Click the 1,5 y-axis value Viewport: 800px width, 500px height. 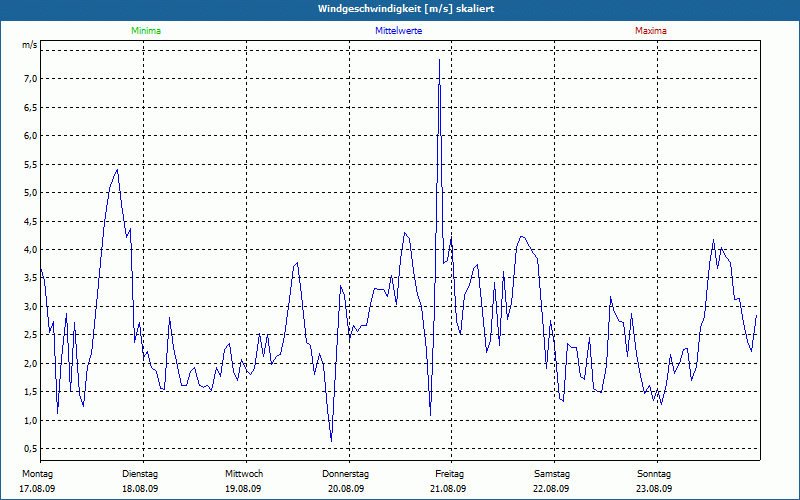30,392
